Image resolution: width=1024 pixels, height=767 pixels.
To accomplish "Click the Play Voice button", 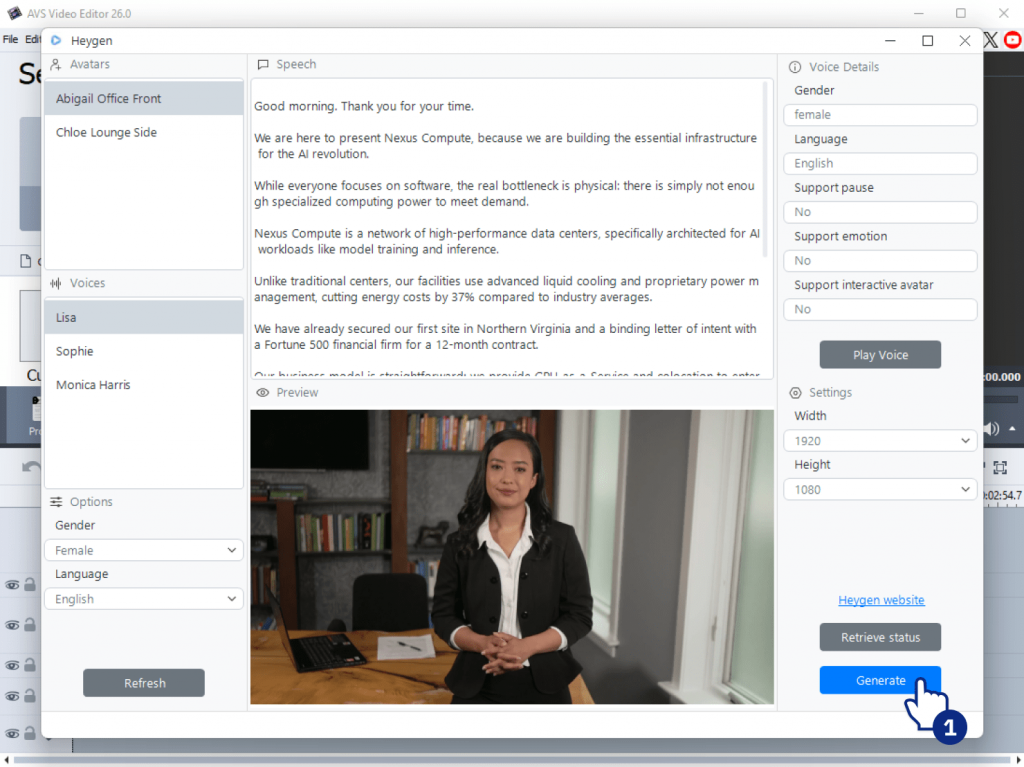I will pyautogui.click(x=880, y=355).
